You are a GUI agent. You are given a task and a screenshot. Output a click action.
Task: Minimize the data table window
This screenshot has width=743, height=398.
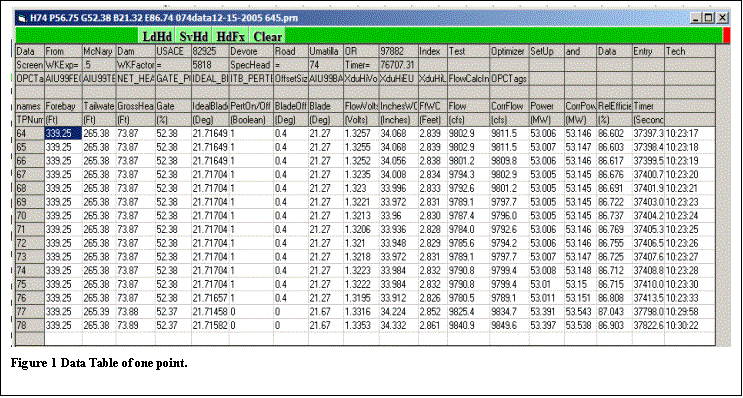pyautogui.click(x=696, y=18)
